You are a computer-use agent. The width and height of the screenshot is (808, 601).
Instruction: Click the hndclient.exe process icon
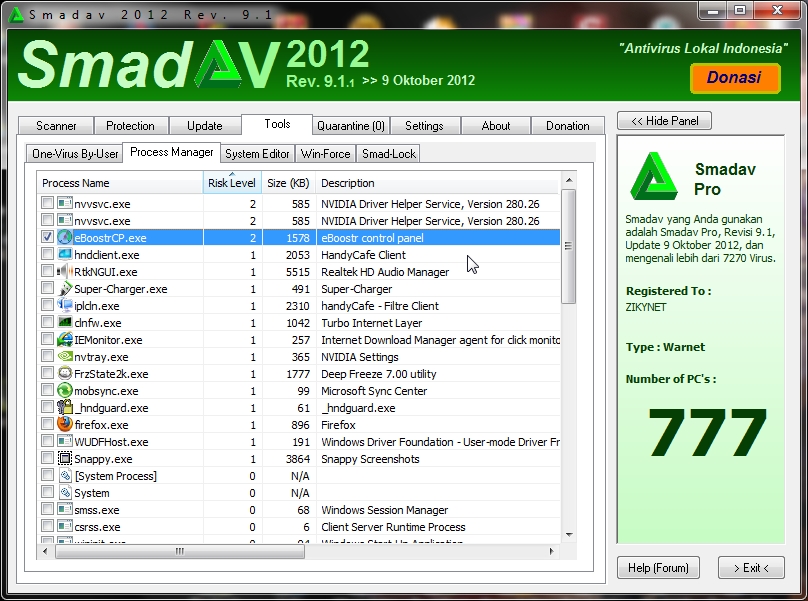click(x=64, y=254)
